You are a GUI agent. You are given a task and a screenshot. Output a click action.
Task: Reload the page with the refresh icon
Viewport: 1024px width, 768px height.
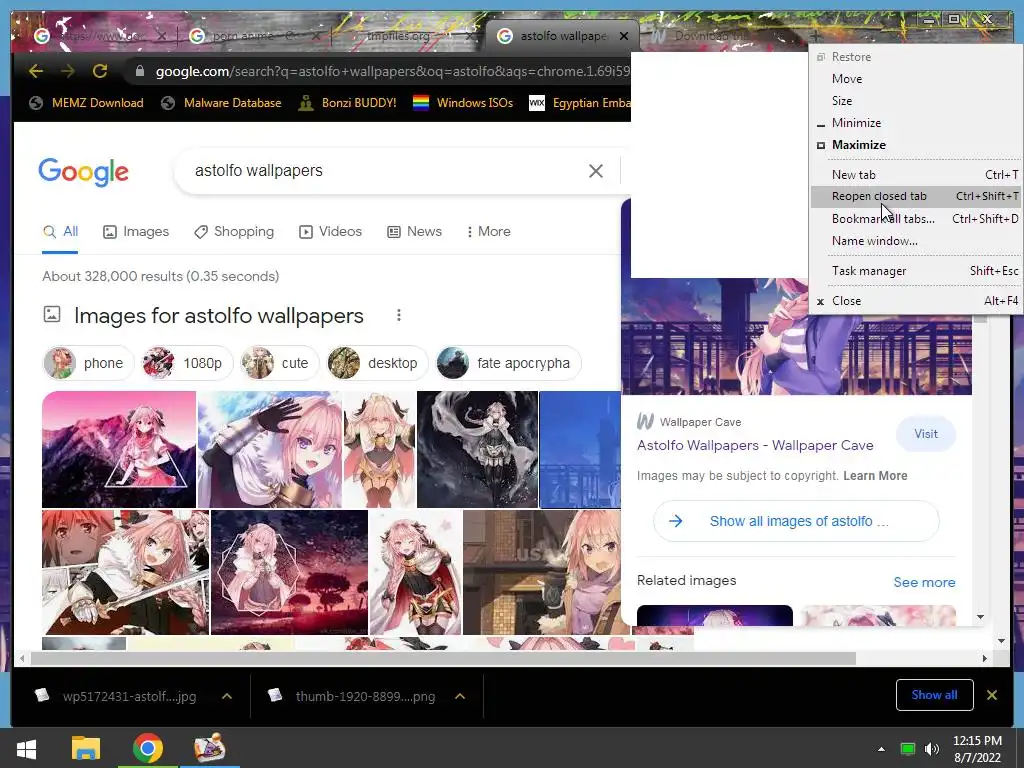click(99, 71)
